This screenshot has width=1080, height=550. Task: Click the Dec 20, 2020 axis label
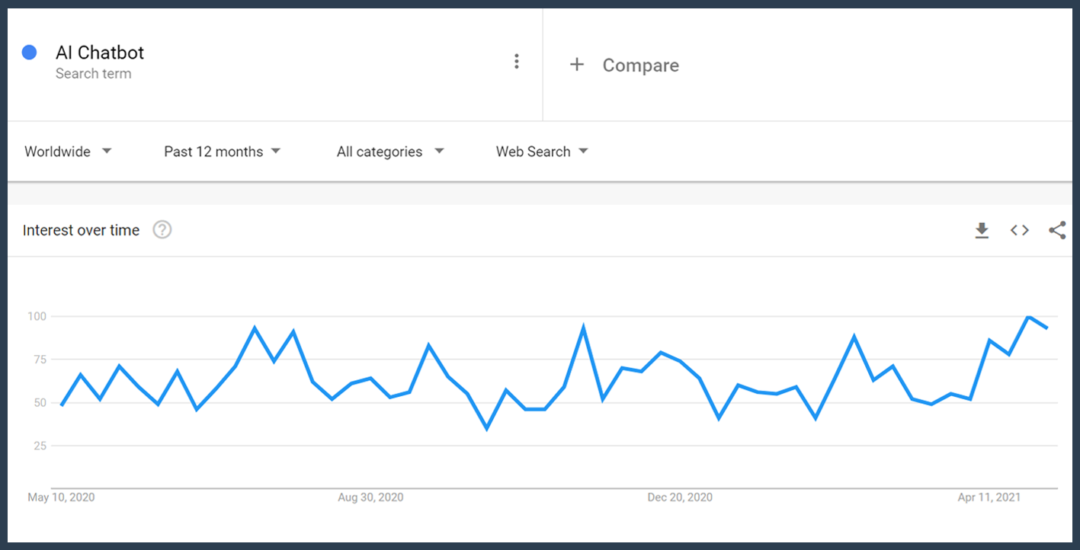coord(680,497)
